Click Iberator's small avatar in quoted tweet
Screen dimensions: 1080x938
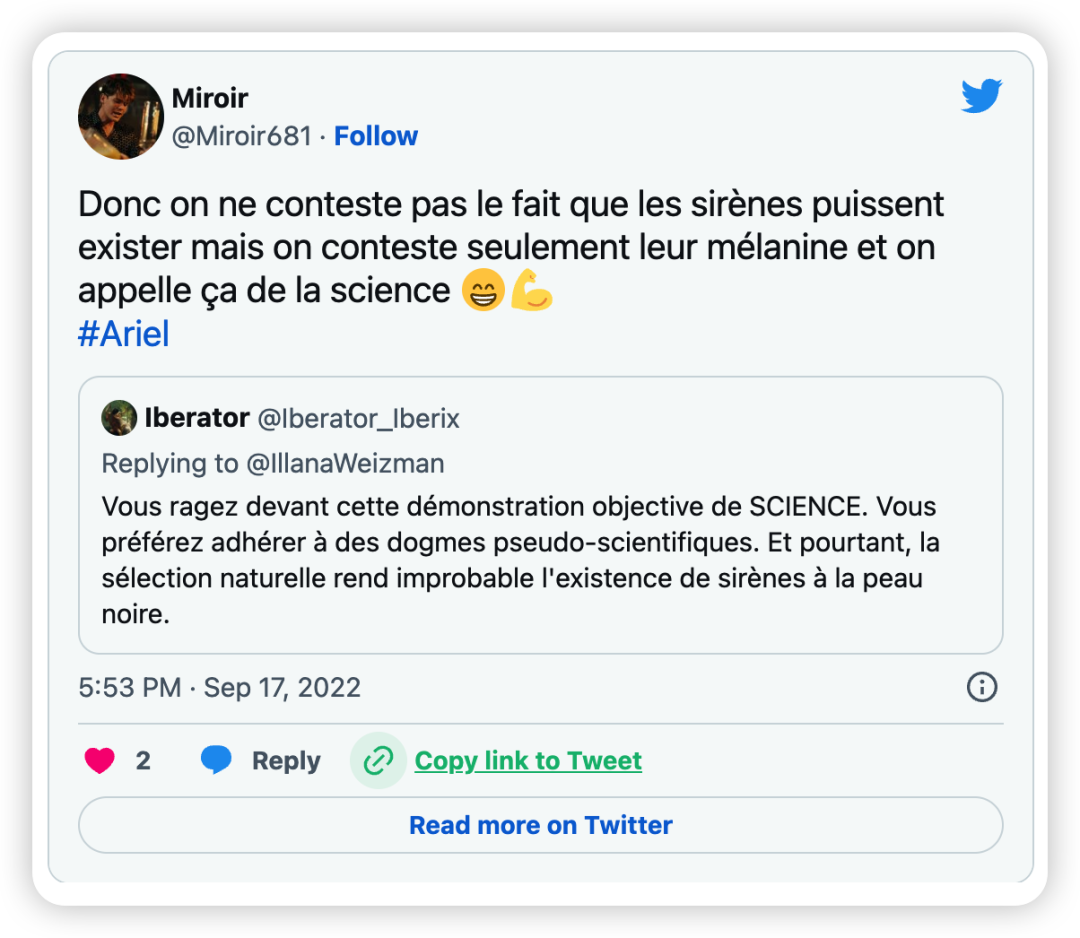click(x=119, y=418)
